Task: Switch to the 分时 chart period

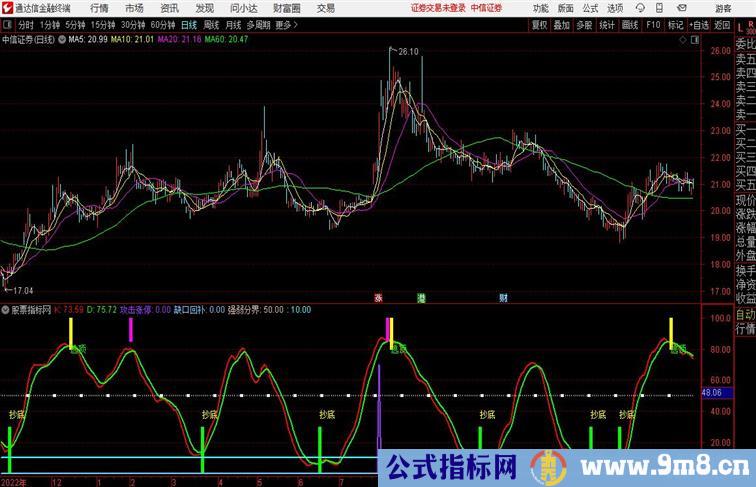Action: pyautogui.click(x=26, y=25)
